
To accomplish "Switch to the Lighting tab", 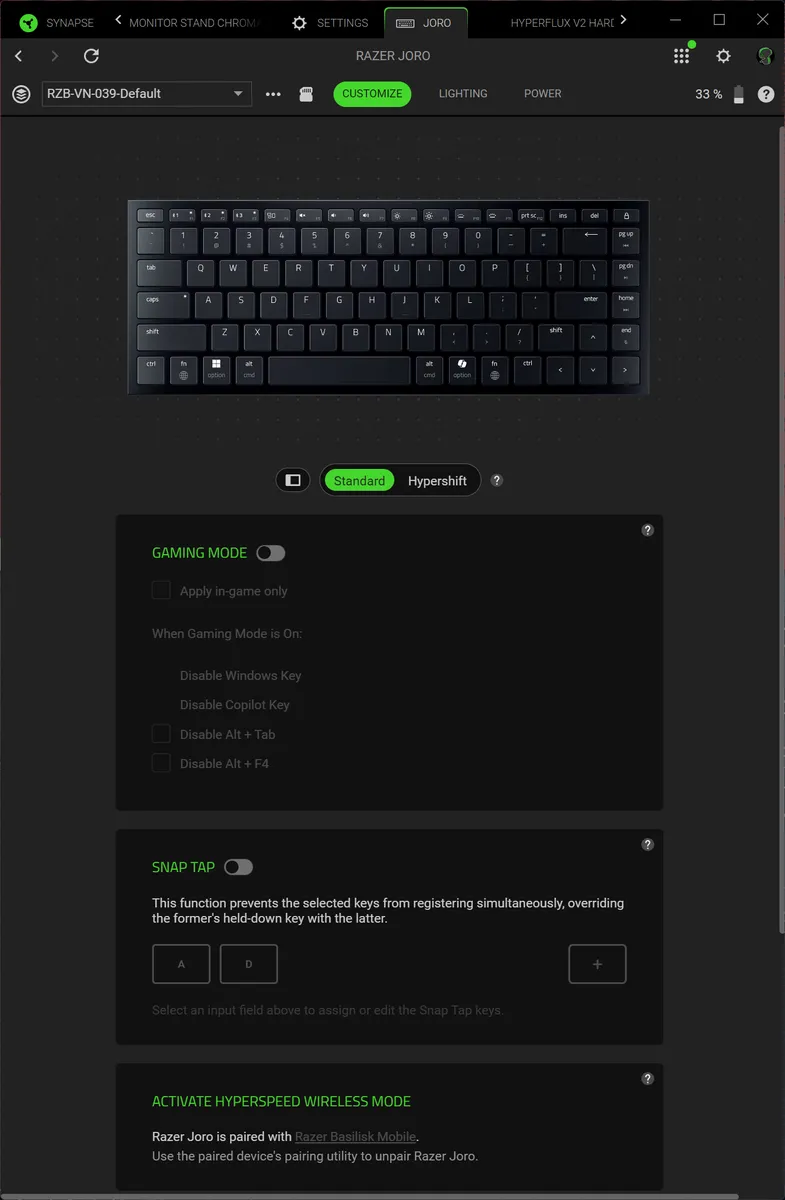I will click(463, 94).
